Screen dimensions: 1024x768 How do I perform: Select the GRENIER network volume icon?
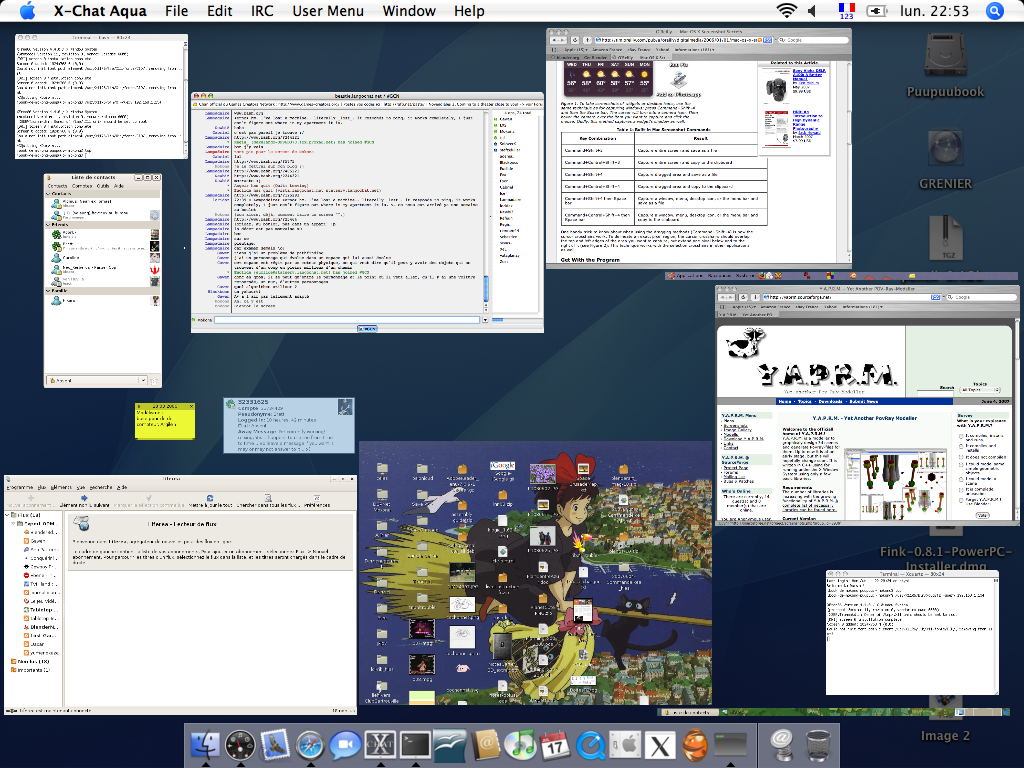click(x=945, y=147)
